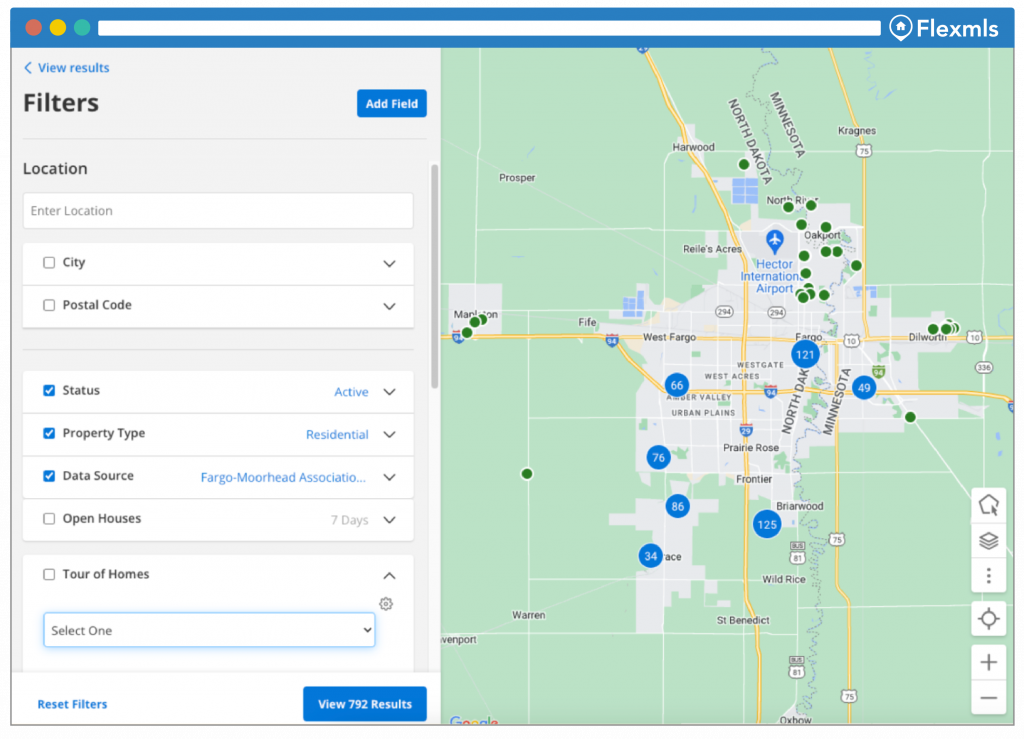Zoom out using the minus map button
Image resolution: width=1024 pixels, height=739 pixels.
tap(988, 697)
